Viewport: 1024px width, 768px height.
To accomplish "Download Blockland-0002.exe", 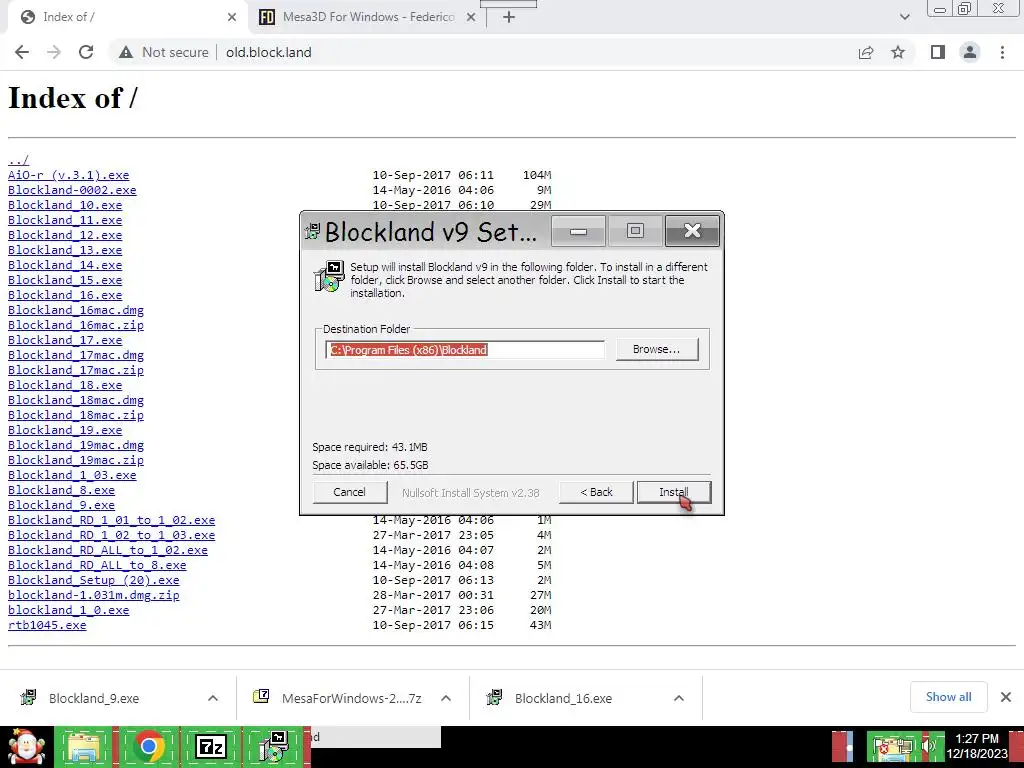I will 72,190.
